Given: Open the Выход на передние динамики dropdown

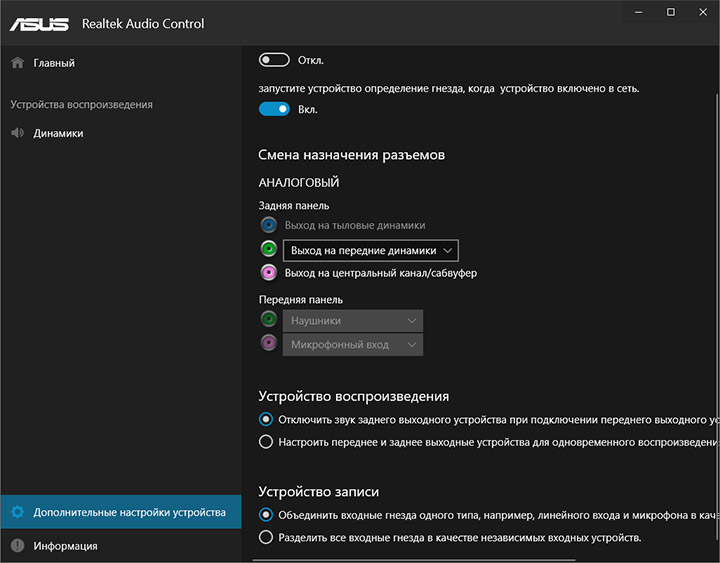Looking at the screenshot, I should (371, 250).
